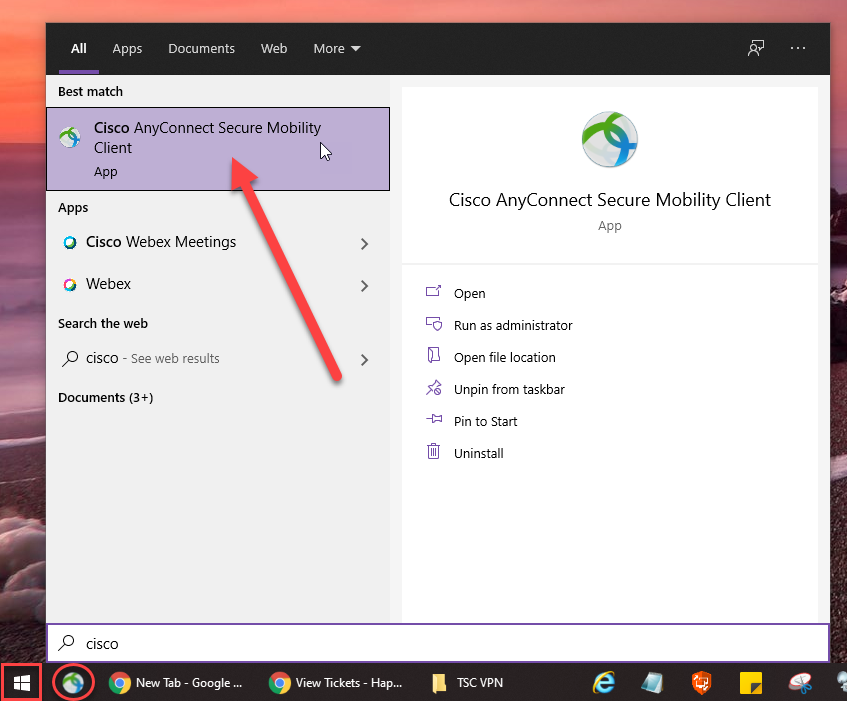Screen dimensions: 847x701
Task: Switch to the Documents search tab
Action: [x=201, y=48]
